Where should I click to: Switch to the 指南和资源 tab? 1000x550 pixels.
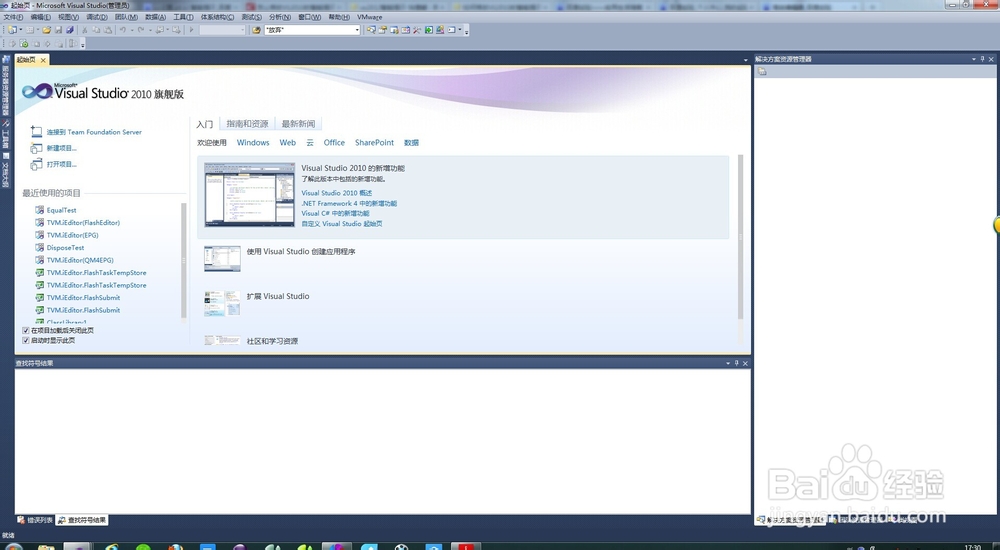247,124
